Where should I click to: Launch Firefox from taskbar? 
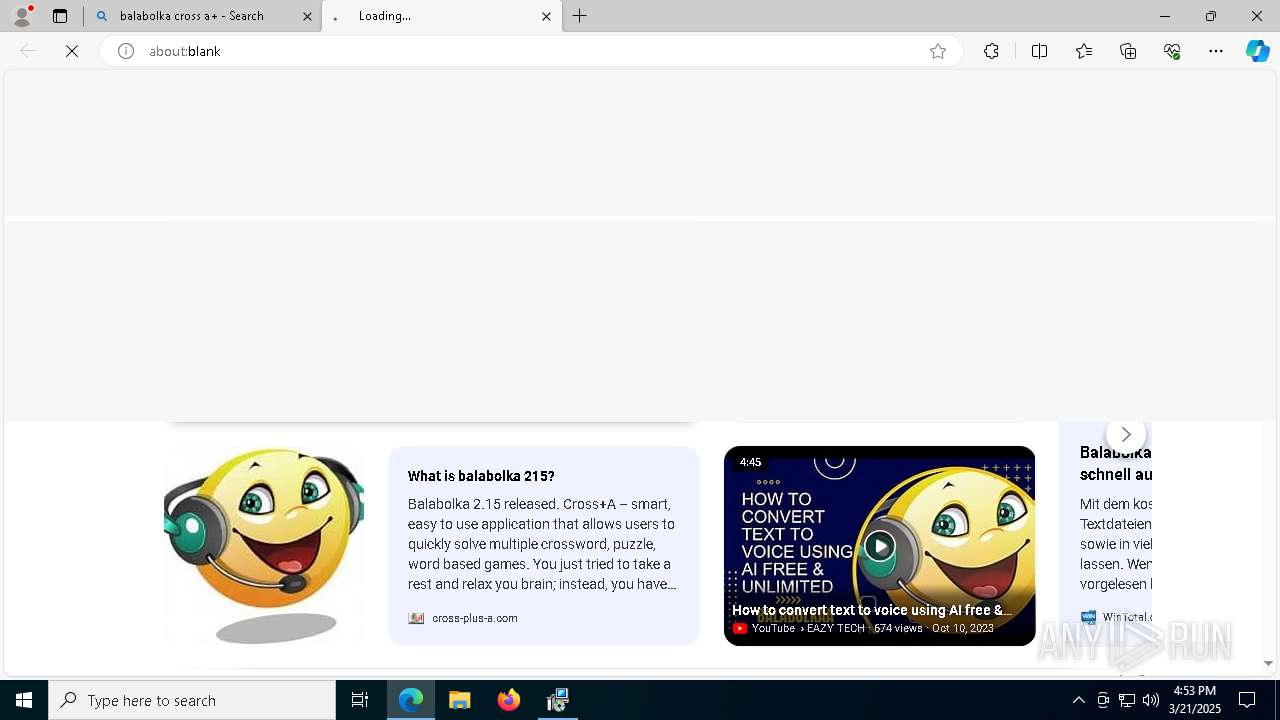pyautogui.click(x=509, y=700)
